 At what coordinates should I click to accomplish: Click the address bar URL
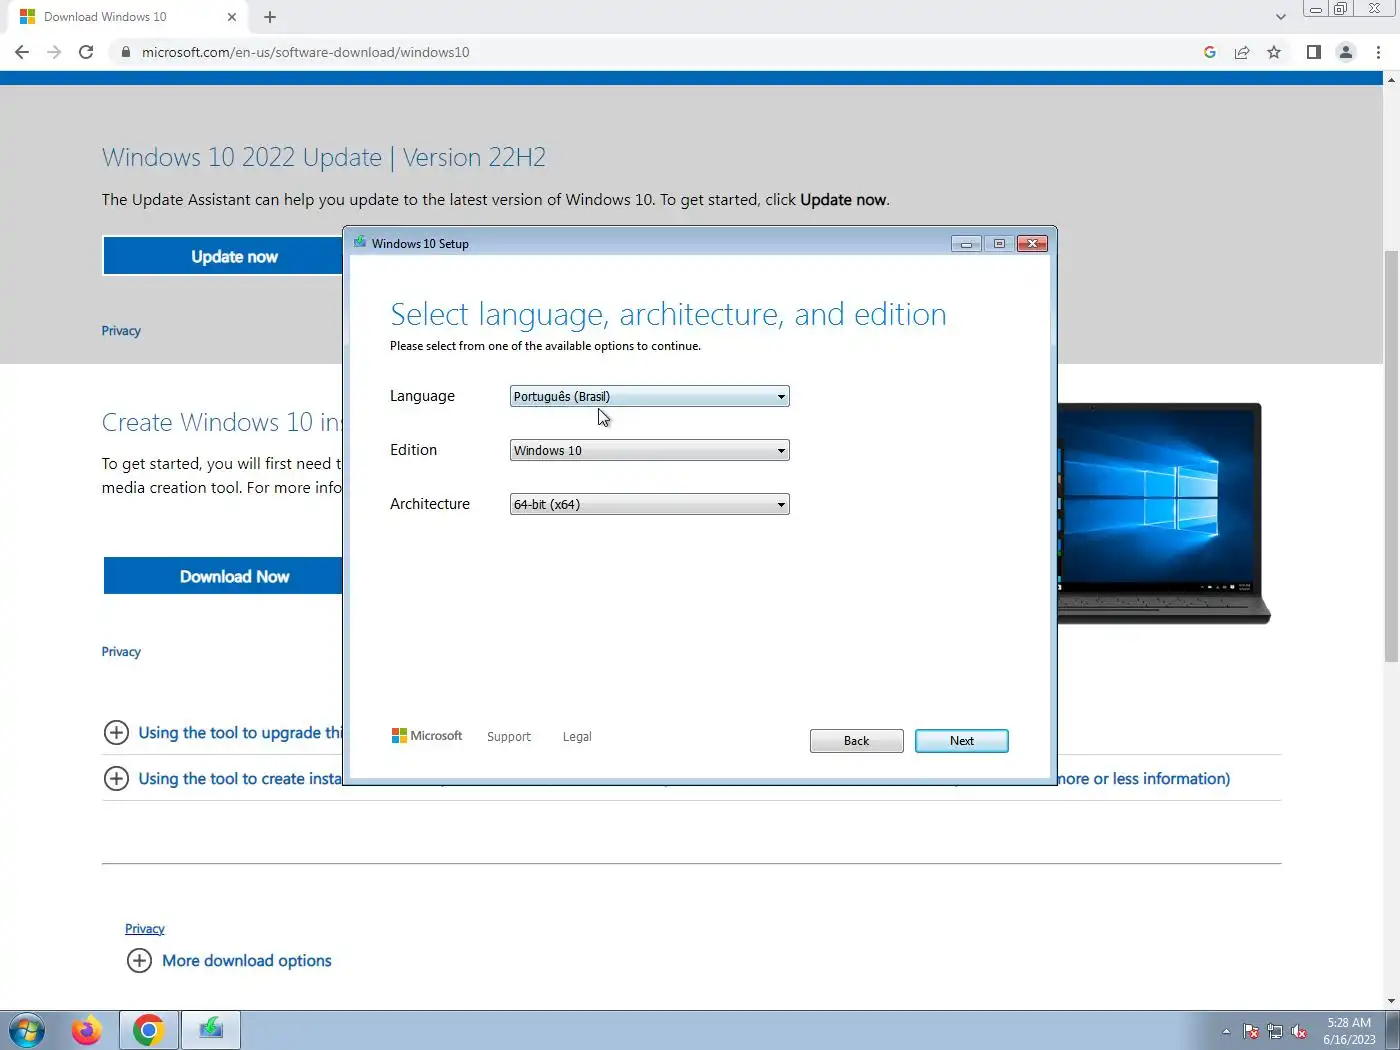point(305,52)
